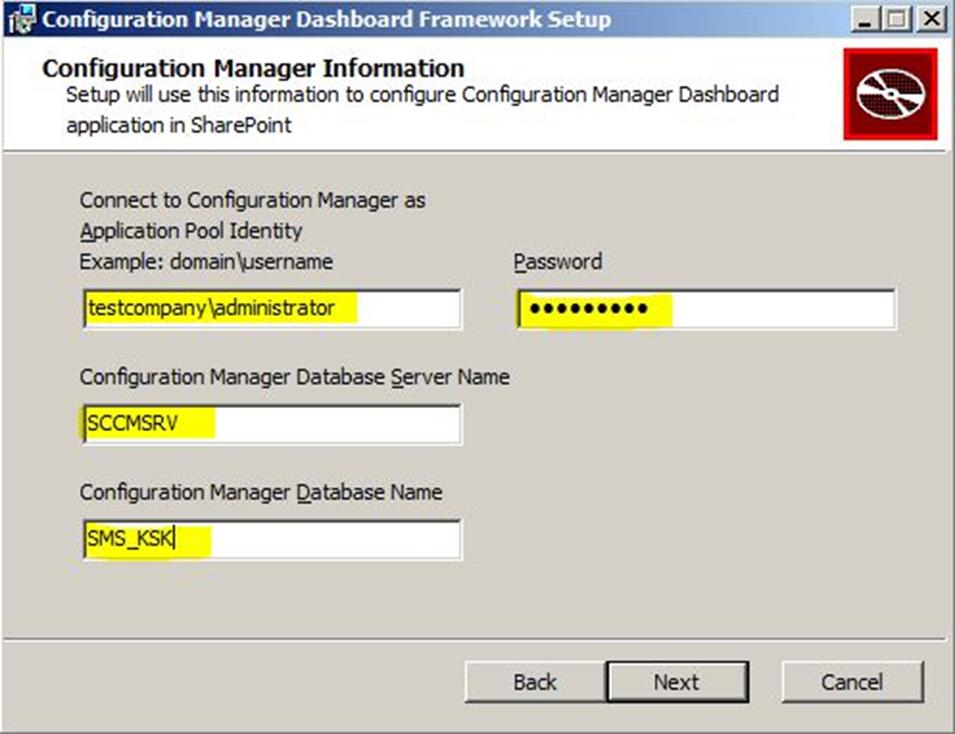The image size is (955, 734).
Task: Click the disabled maximize button
Action: click(x=897, y=19)
